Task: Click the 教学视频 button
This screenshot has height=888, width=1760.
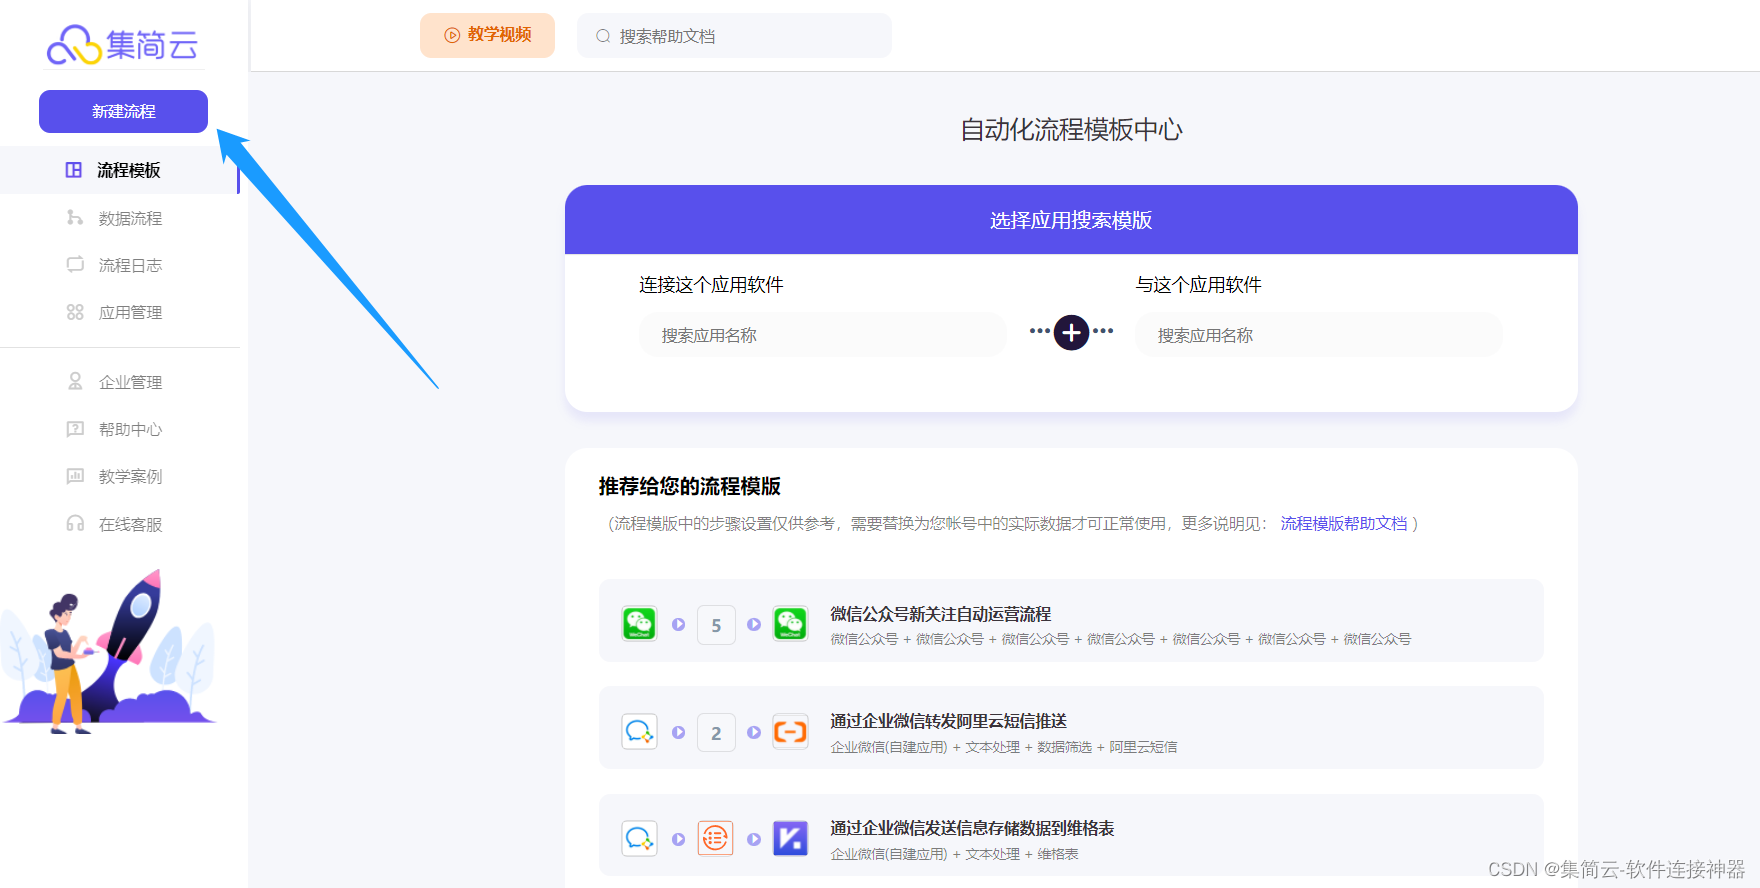Action: point(487,35)
